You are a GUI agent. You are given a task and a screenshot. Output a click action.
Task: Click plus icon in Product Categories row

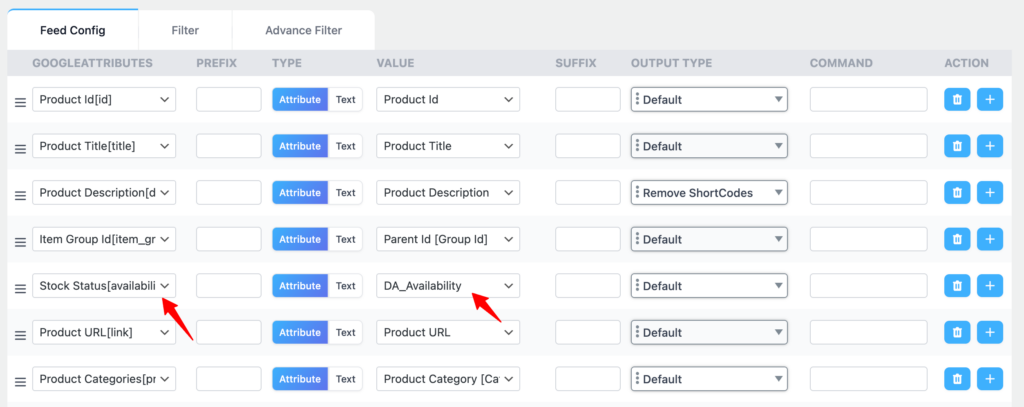tap(990, 379)
